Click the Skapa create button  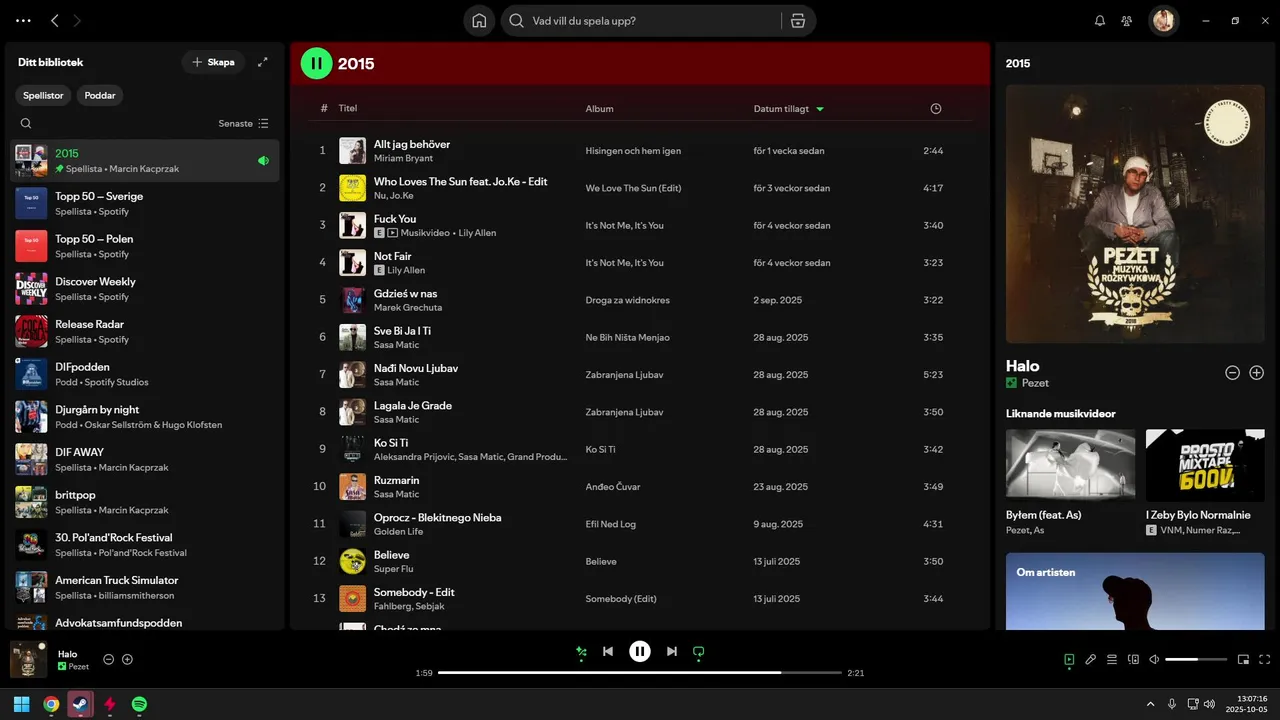pos(213,62)
